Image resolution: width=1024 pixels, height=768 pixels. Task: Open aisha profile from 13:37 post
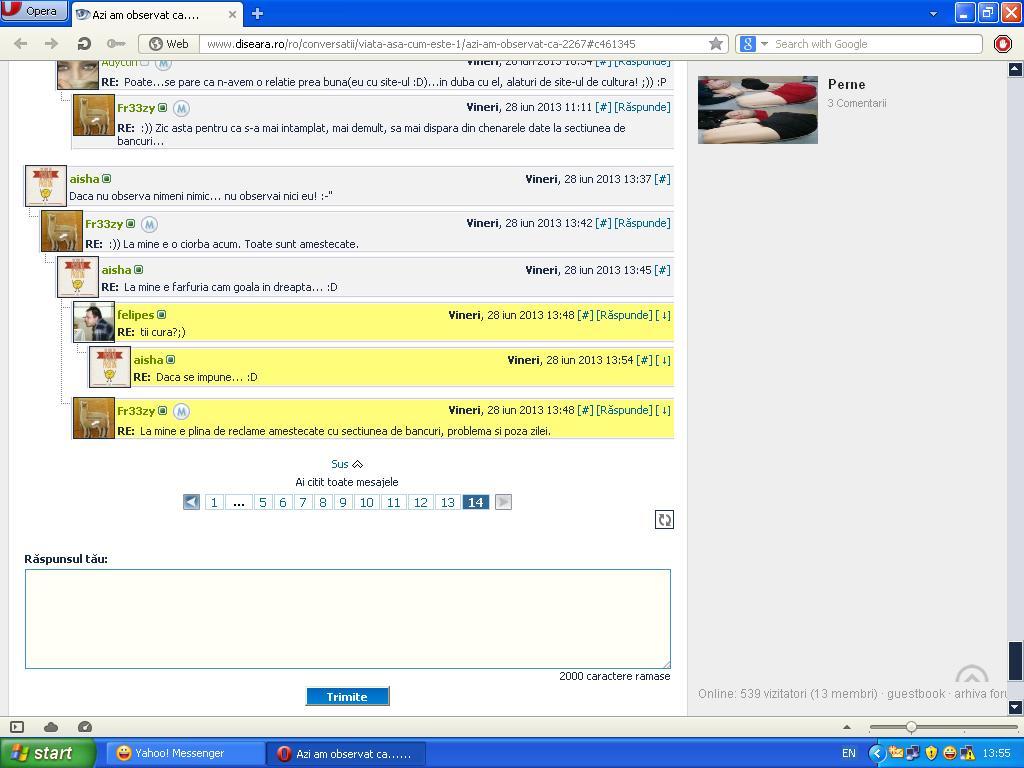(84, 179)
